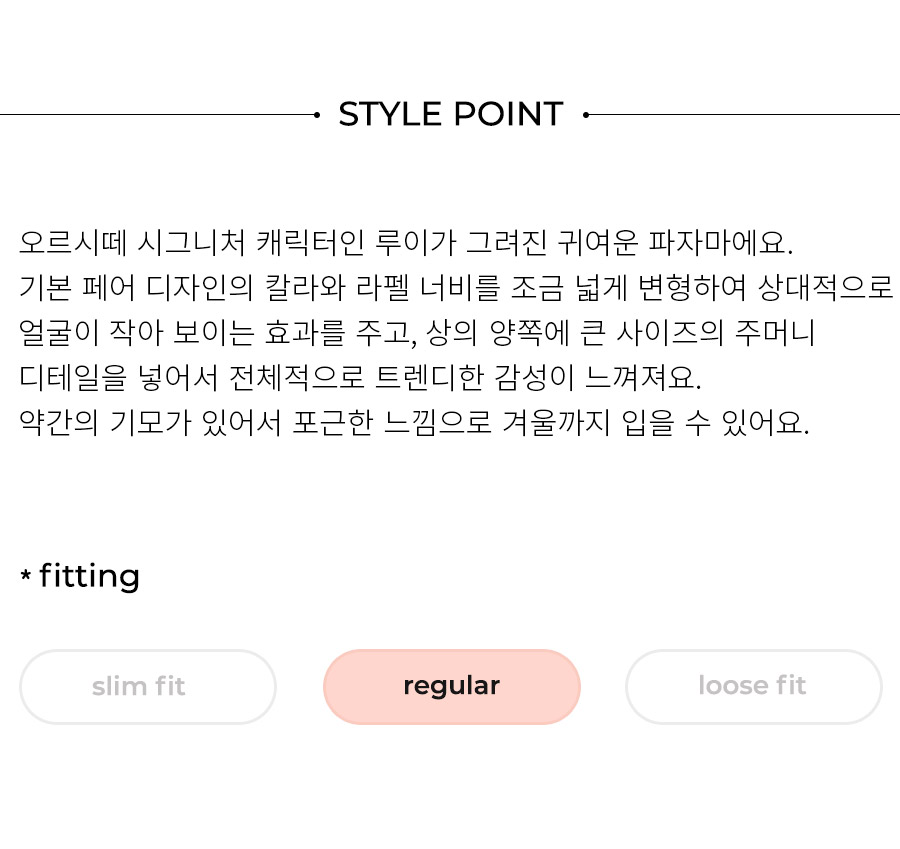Click the word 상대적으로 in the second line
This screenshot has height=849, width=900.
pyautogui.click(x=825, y=288)
